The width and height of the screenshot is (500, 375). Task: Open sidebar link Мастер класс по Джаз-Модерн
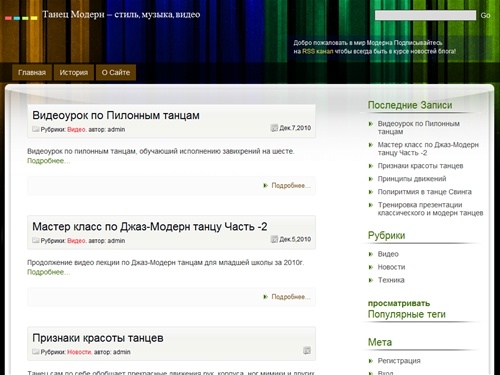428,149
